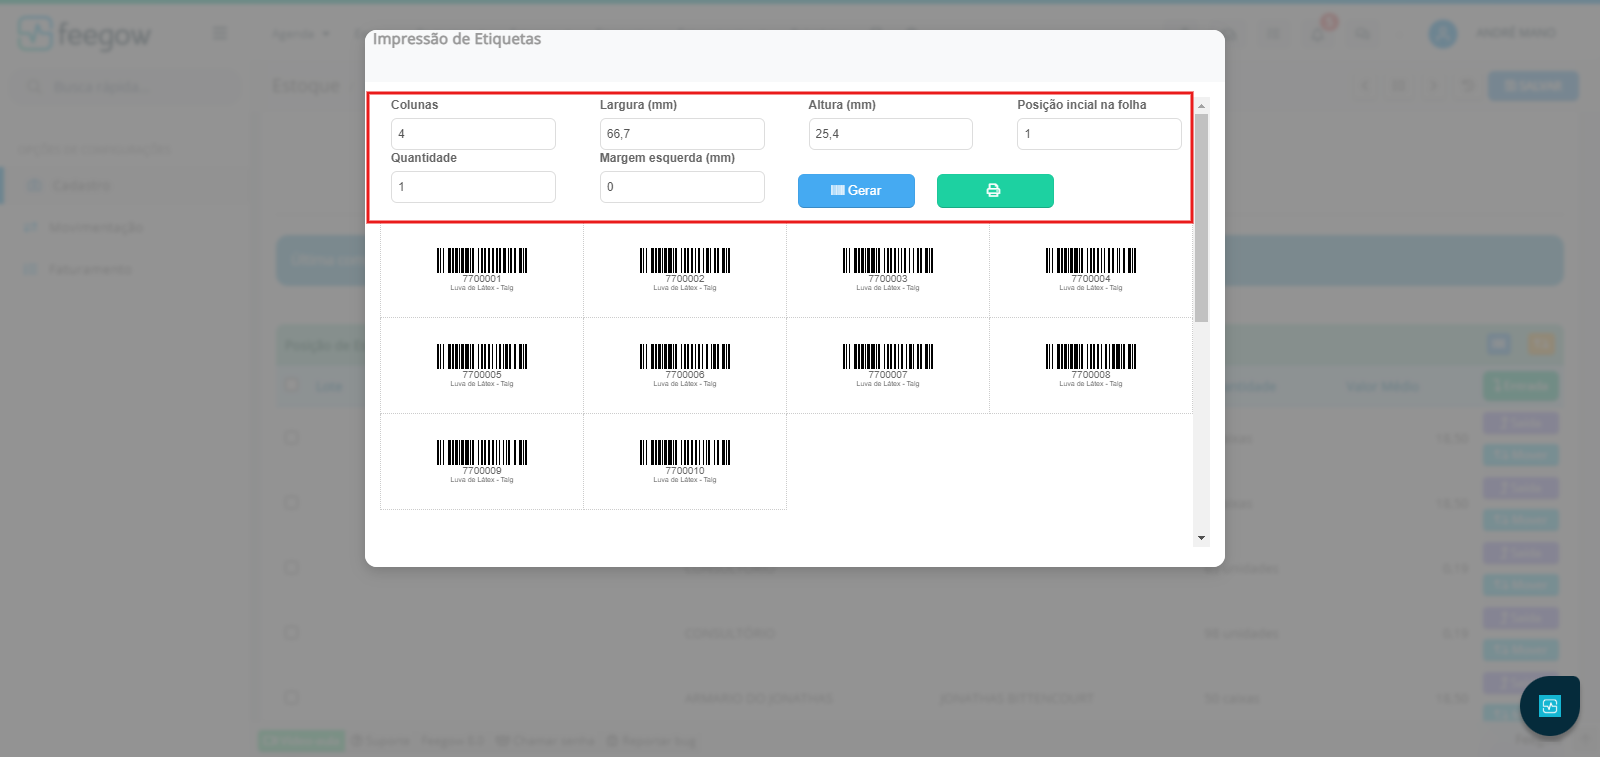
Task: Click the dialog's vertical scrollbar thumb
Action: (x=1201, y=218)
